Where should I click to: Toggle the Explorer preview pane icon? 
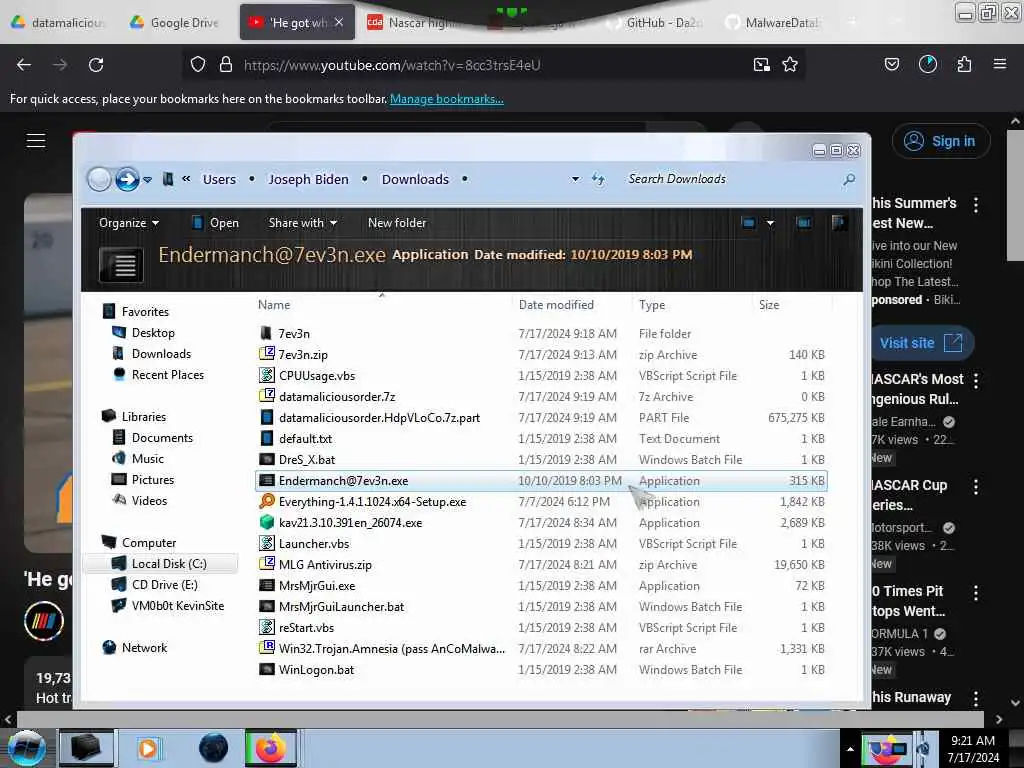pos(804,223)
